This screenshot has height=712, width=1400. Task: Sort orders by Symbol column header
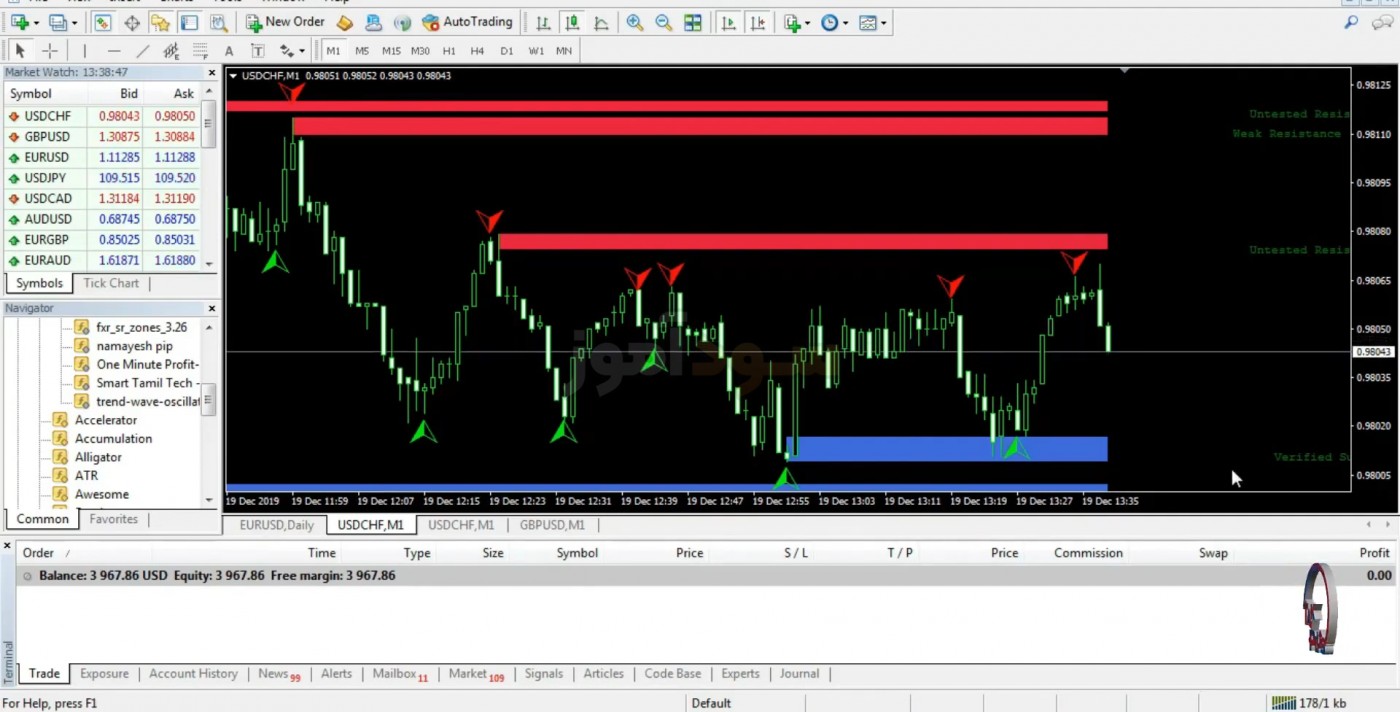[577, 553]
